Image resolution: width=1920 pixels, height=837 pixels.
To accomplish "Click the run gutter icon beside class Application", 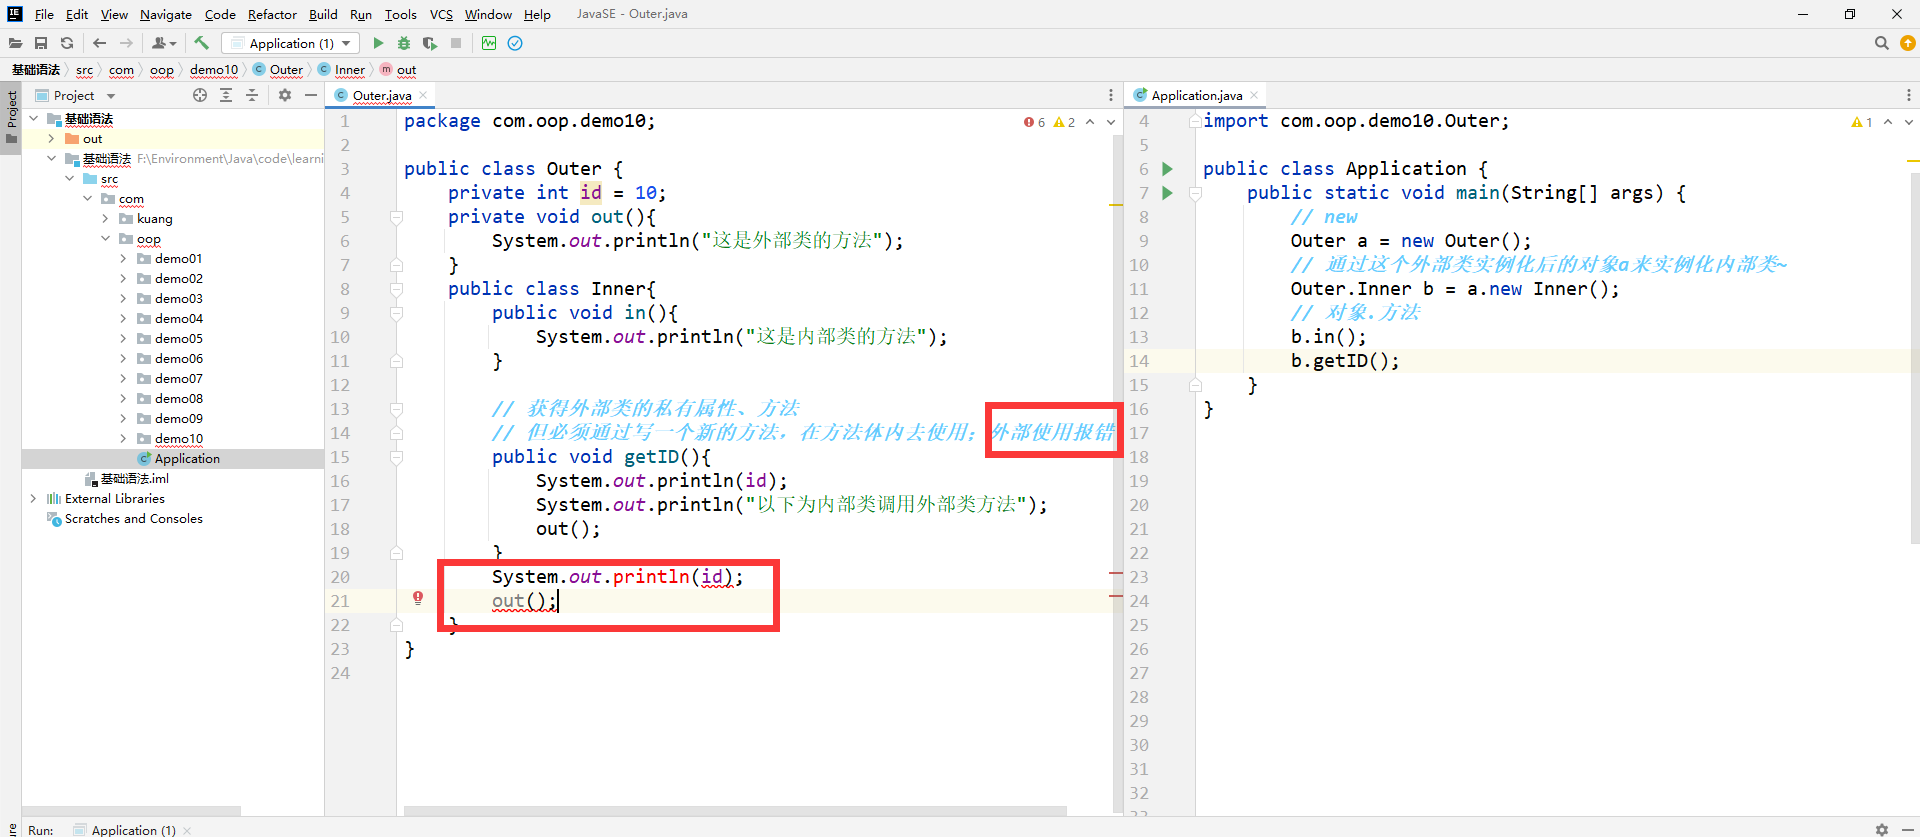I will coord(1167,169).
